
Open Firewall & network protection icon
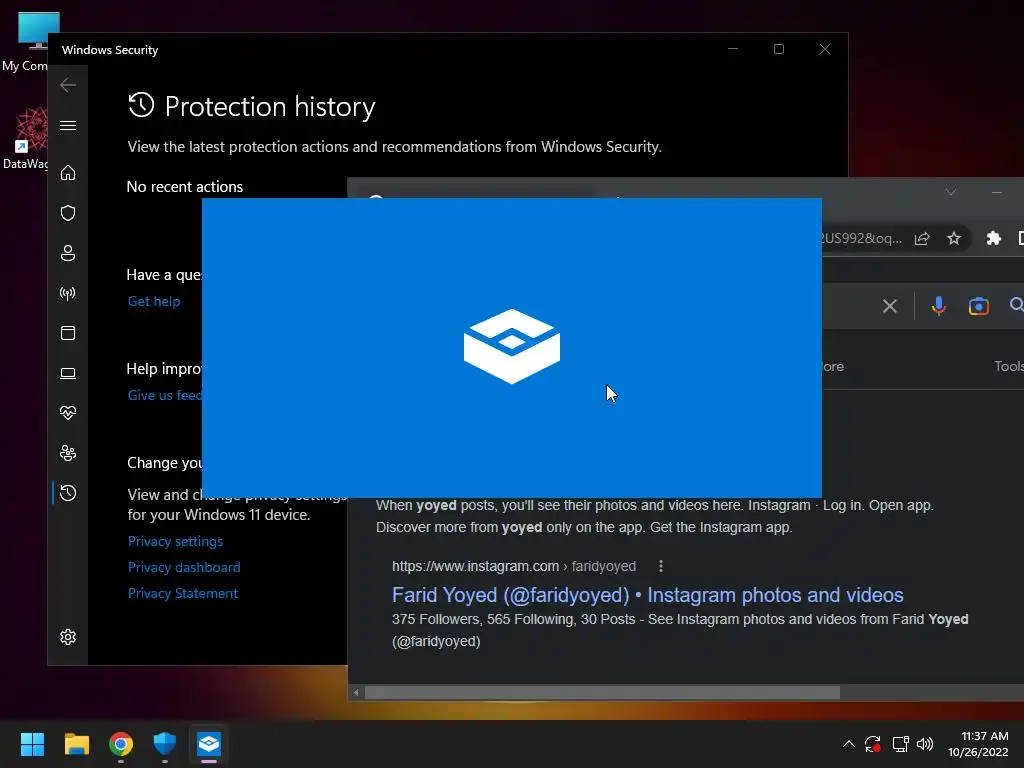click(68, 293)
